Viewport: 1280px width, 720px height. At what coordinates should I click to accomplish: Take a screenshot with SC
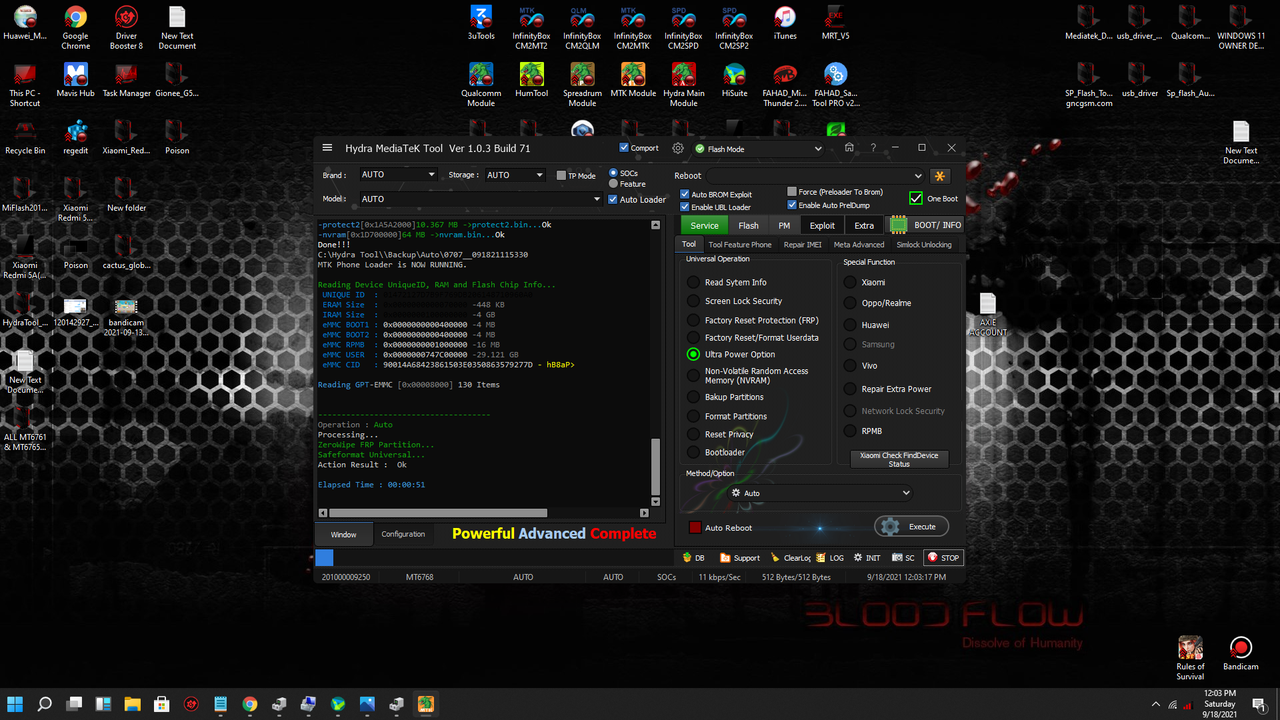[903, 558]
